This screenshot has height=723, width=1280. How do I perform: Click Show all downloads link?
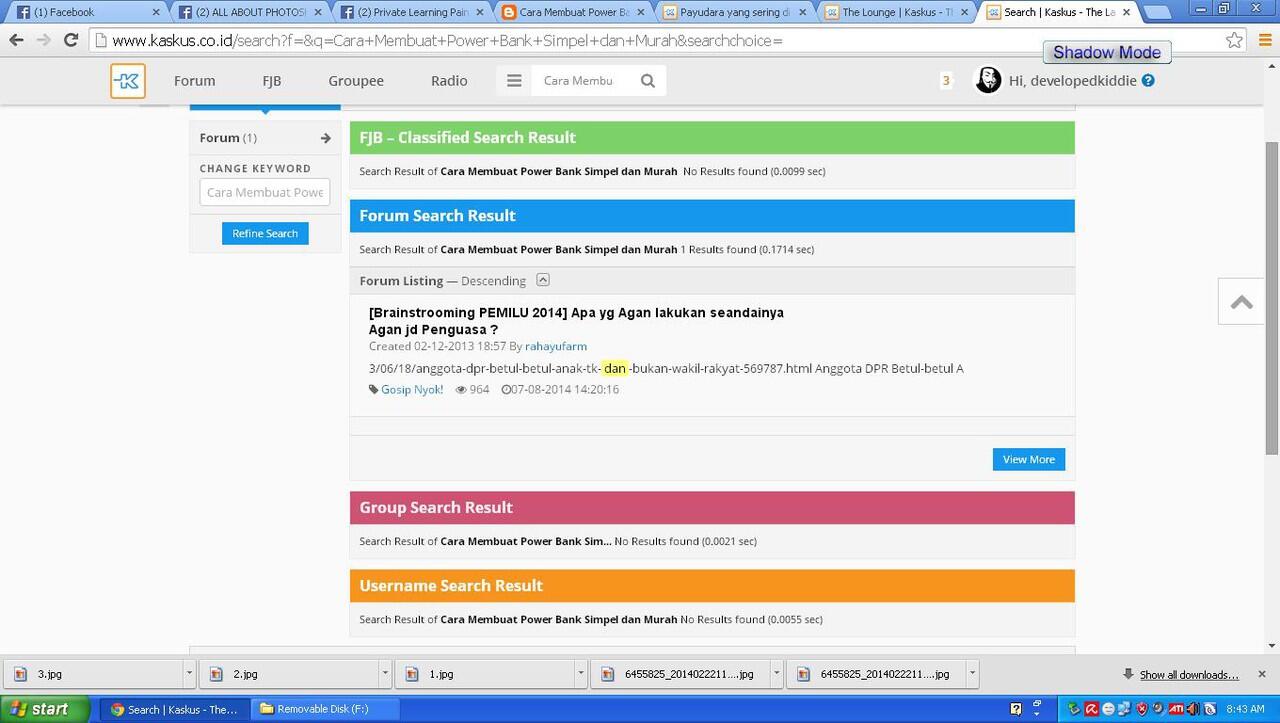(x=1189, y=675)
